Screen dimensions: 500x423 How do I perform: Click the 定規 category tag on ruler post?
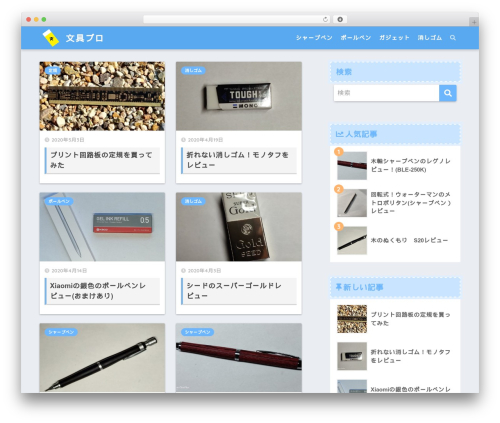(x=53, y=70)
